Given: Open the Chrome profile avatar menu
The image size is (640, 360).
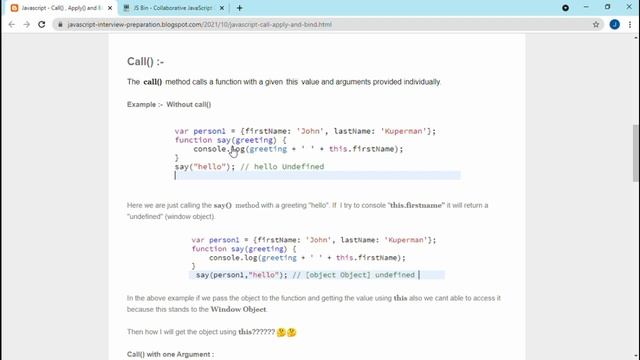Looking at the screenshot, I should click(614, 24).
